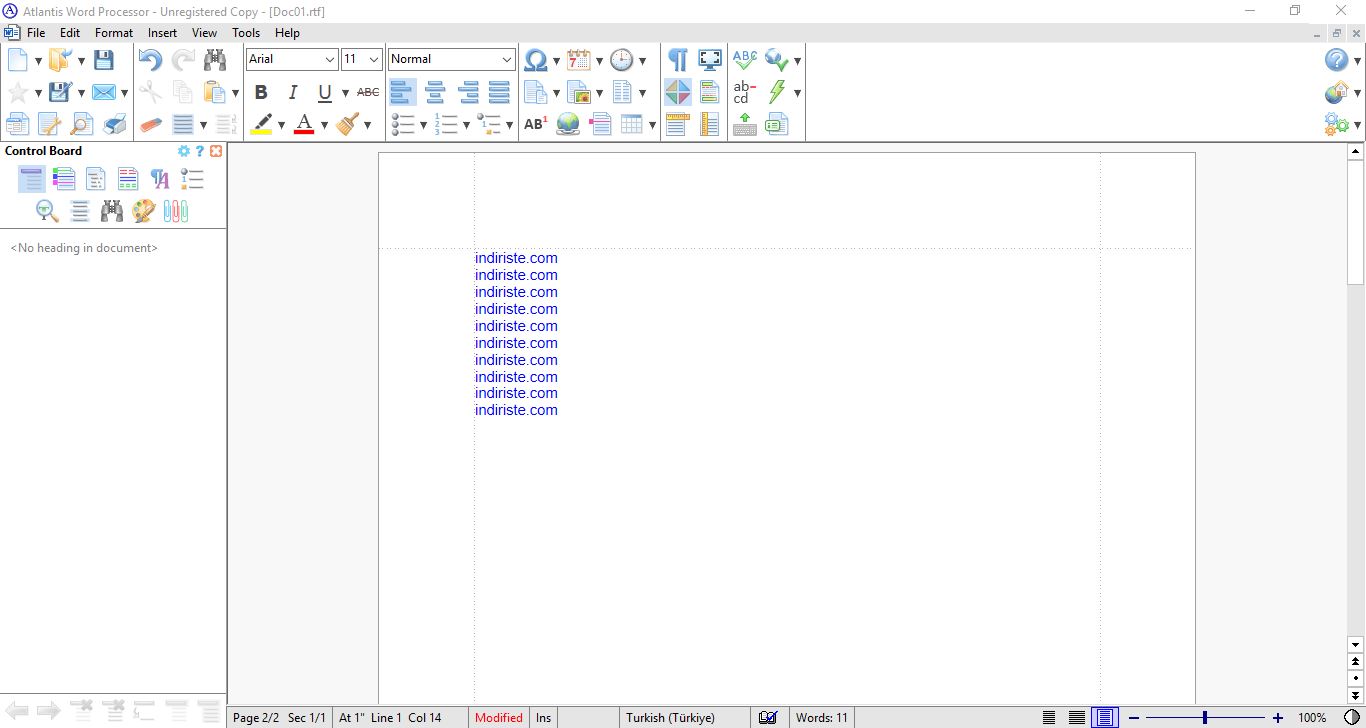Toggle the align left button
Viewport: 1366px width, 728px height.
[402, 92]
